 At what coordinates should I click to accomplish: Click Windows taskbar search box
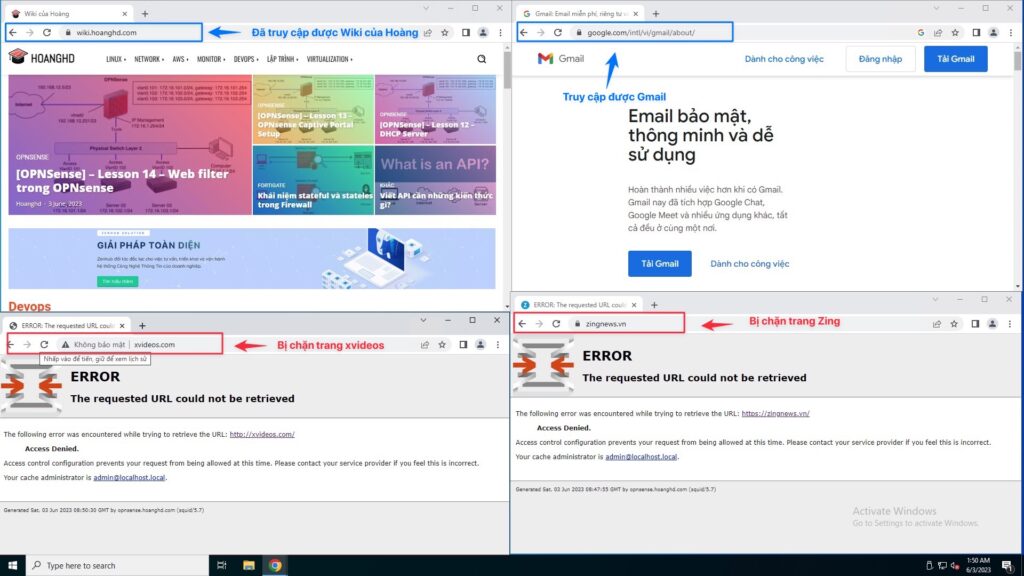click(118, 566)
